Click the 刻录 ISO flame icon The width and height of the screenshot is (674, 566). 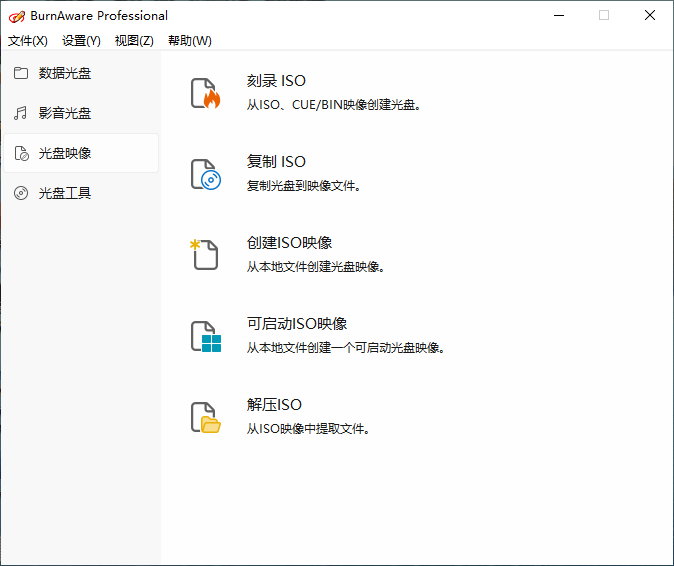[205, 93]
